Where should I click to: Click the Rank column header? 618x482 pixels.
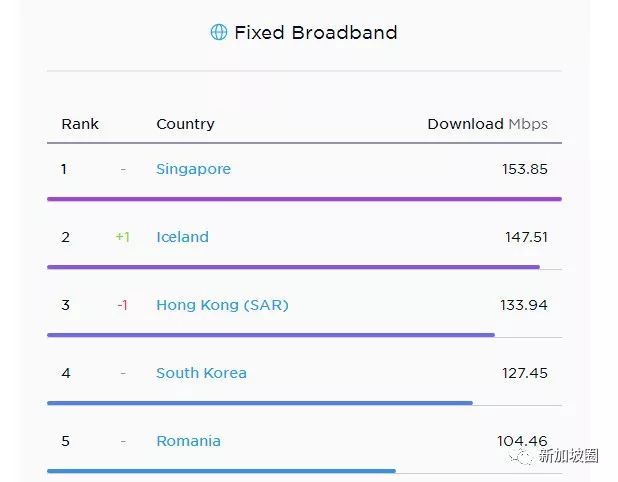[x=80, y=124]
